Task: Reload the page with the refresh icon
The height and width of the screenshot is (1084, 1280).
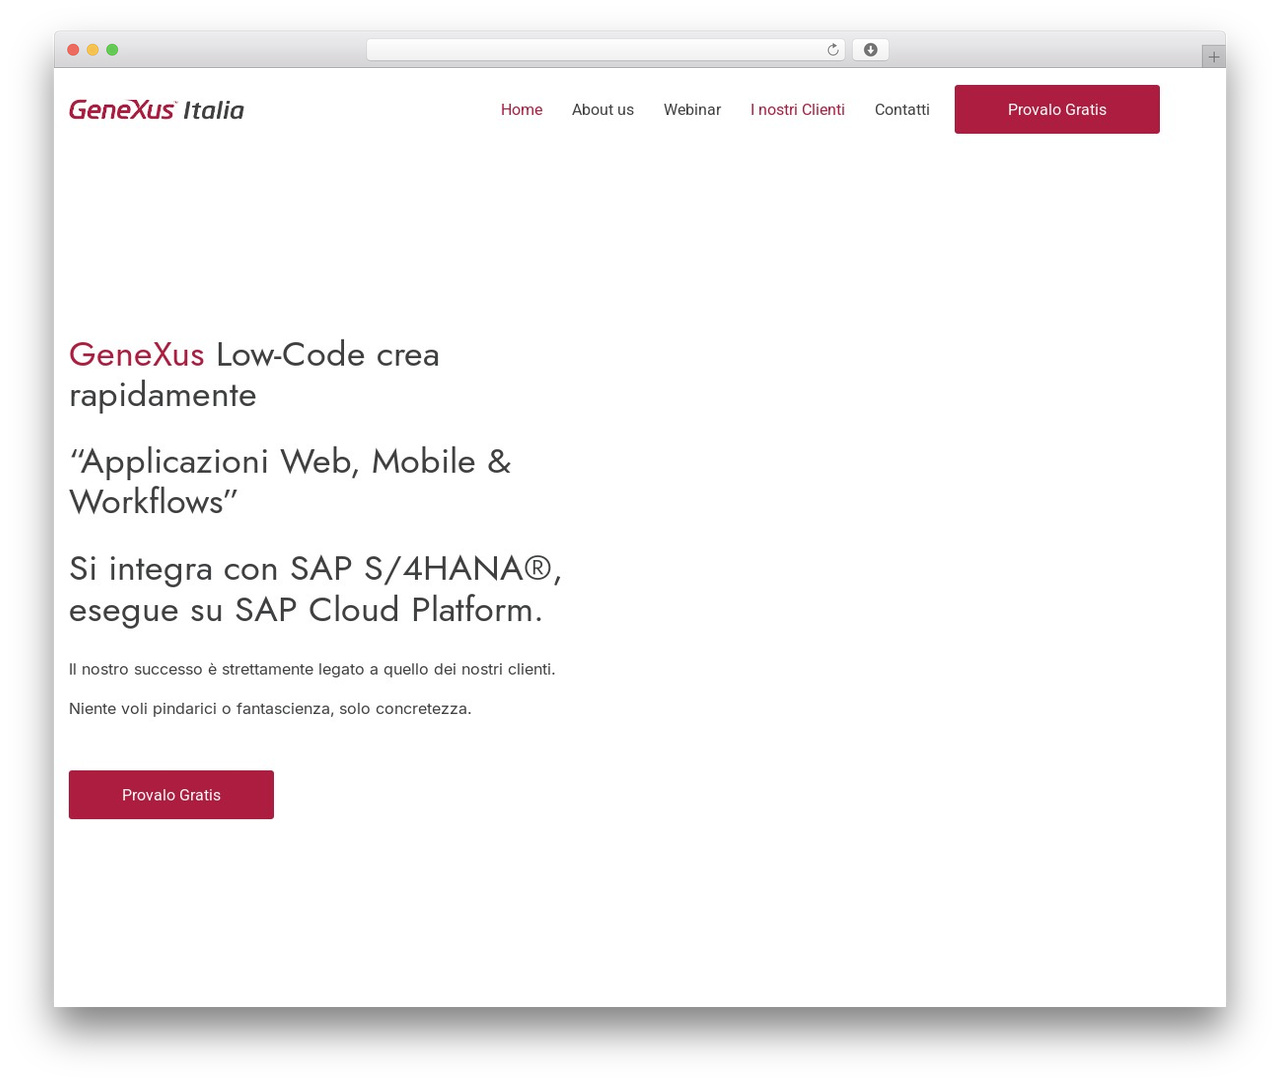Action: pyautogui.click(x=833, y=50)
